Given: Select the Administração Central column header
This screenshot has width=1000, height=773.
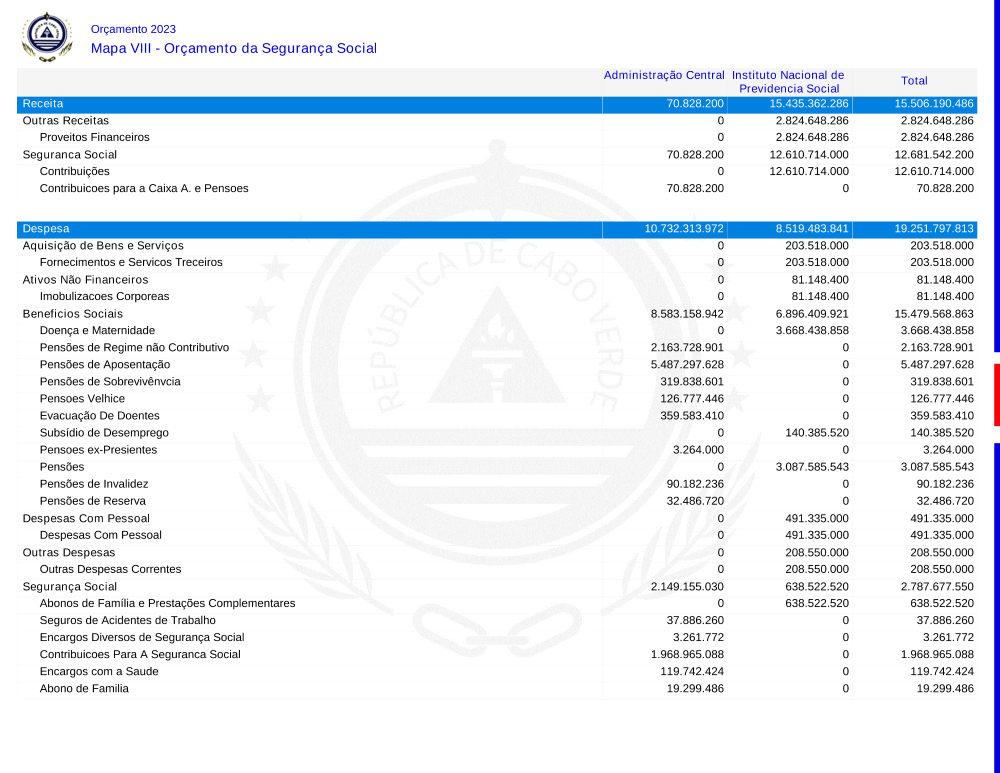Looking at the screenshot, I should [664, 76].
